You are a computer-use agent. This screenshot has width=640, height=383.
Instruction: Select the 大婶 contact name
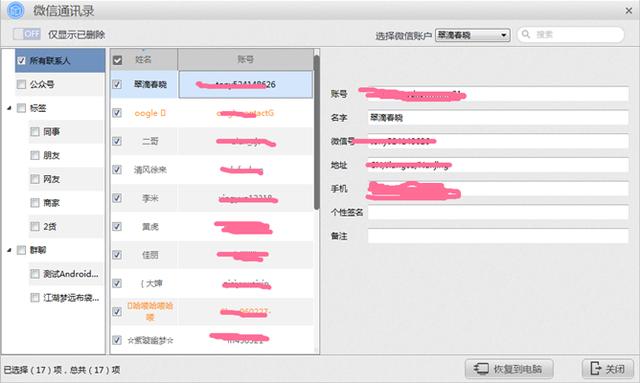point(151,283)
